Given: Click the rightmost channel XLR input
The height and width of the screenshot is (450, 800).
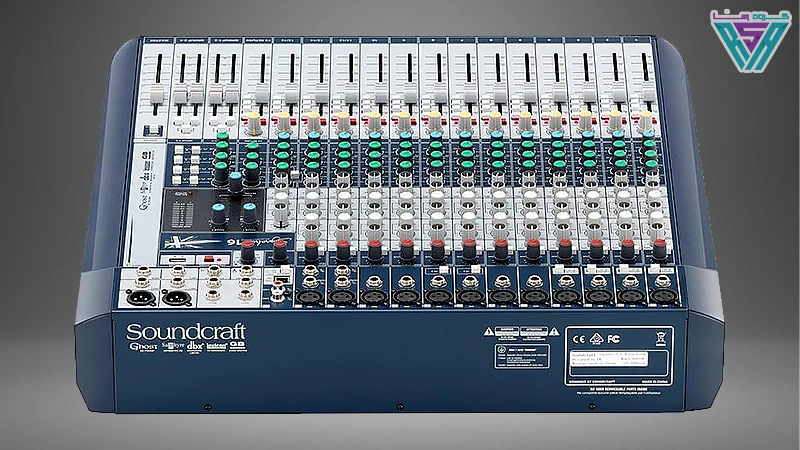Looking at the screenshot, I should 663,296.
